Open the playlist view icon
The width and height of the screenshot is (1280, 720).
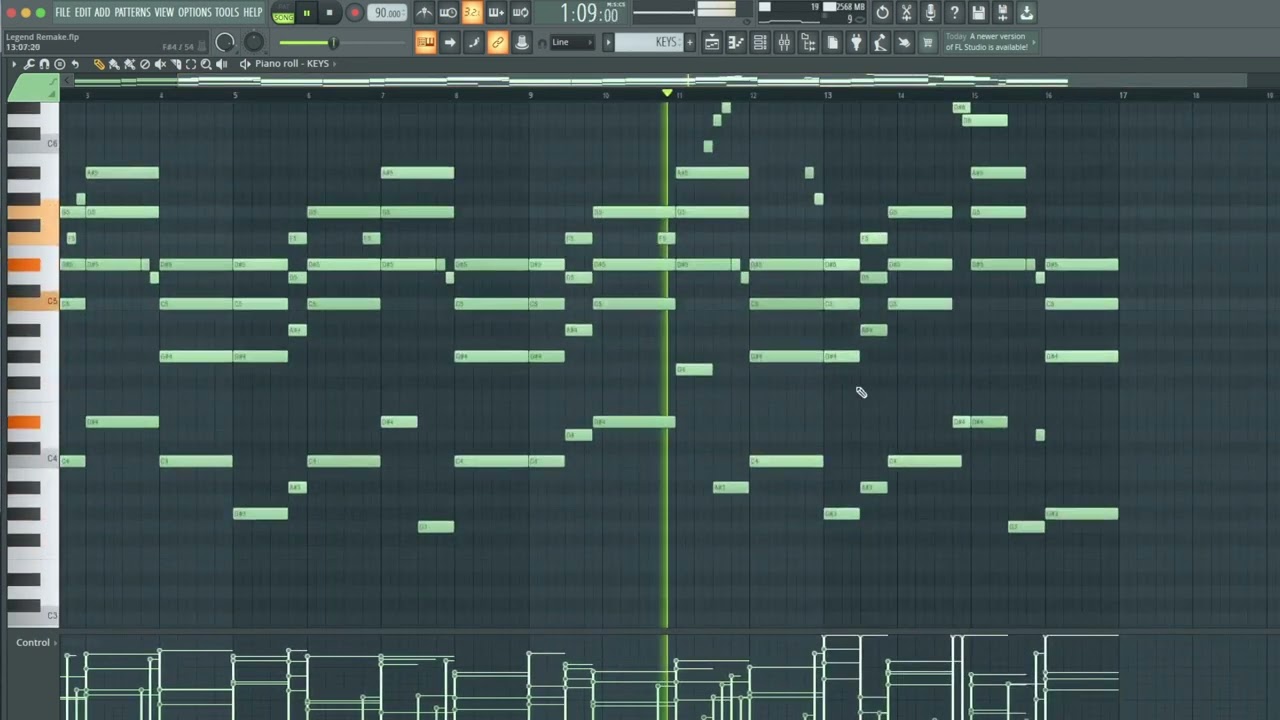point(712,42)
